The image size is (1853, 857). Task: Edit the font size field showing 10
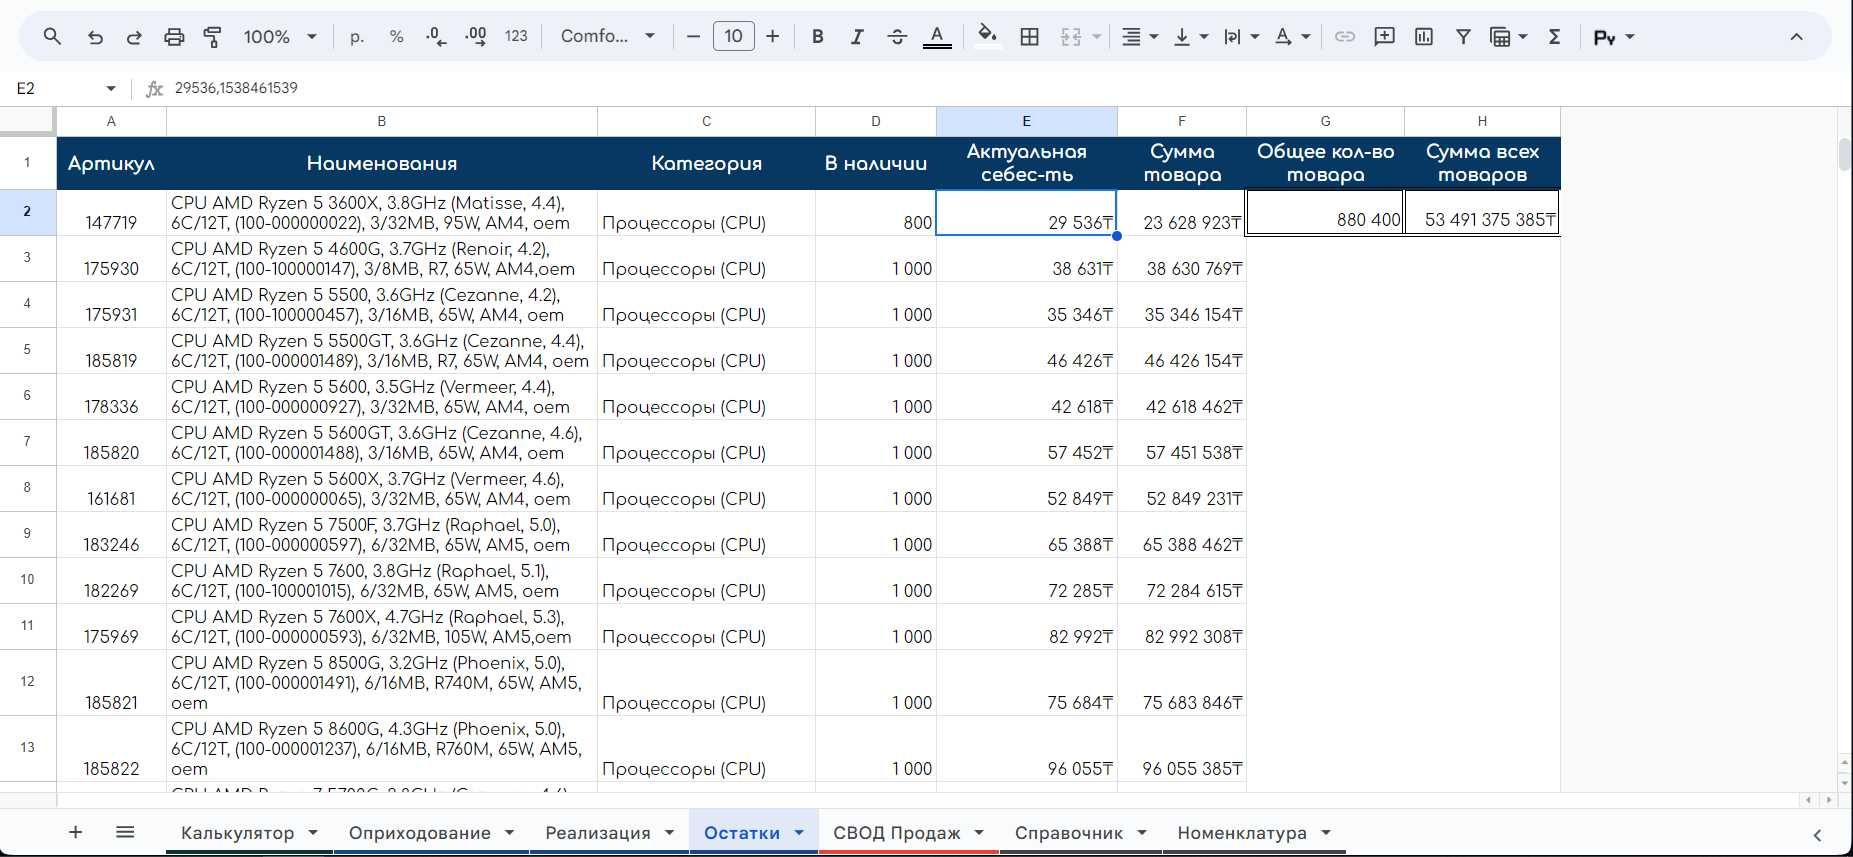(733, 36)
